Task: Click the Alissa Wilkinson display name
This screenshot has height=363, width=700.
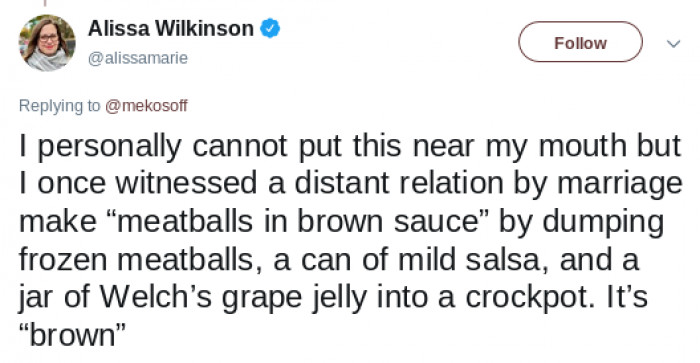Action: tap(171, 29)
